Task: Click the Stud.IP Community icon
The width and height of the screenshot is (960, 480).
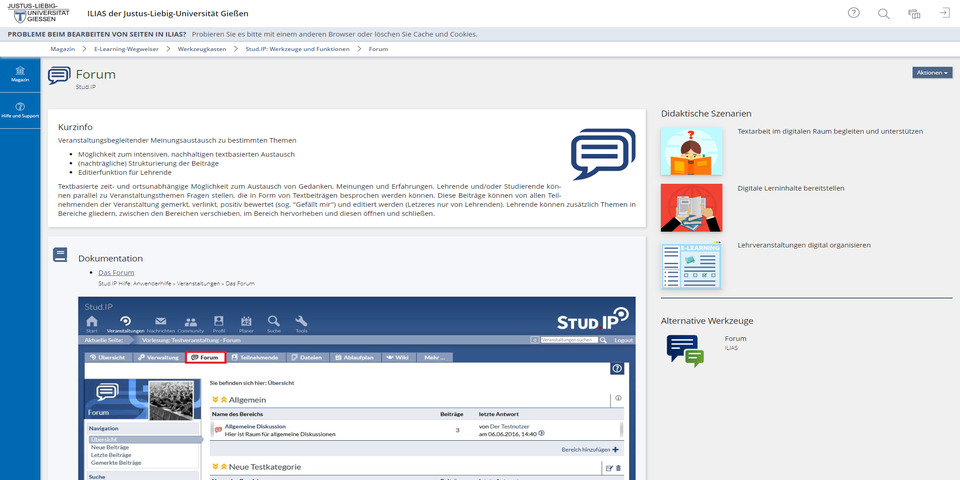Action: (x=190, y=324)
